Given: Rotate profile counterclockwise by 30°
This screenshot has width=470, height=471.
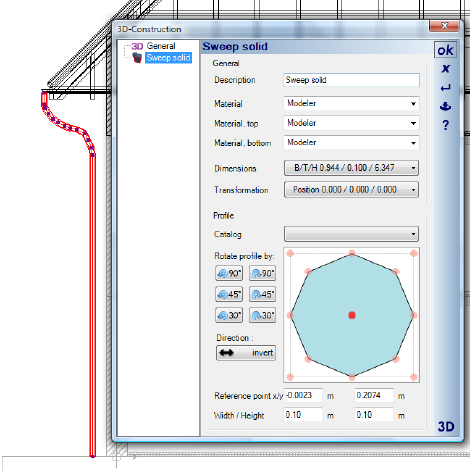Looking at the screenshot, I should point(229,315).
